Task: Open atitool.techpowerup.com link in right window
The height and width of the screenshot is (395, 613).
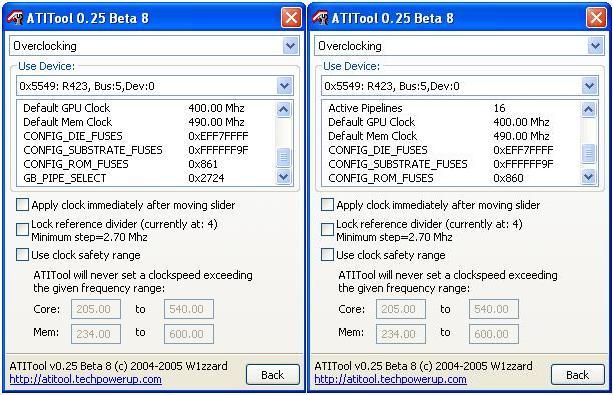Action: (x=390, y=379)
